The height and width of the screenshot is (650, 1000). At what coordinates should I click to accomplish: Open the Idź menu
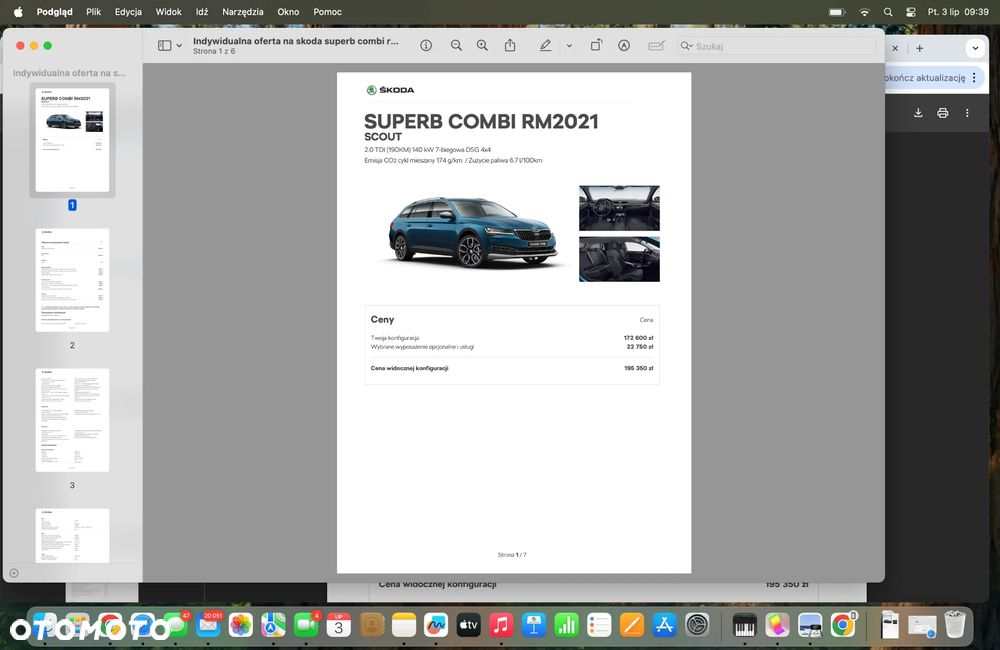click(x=202, y=11)
